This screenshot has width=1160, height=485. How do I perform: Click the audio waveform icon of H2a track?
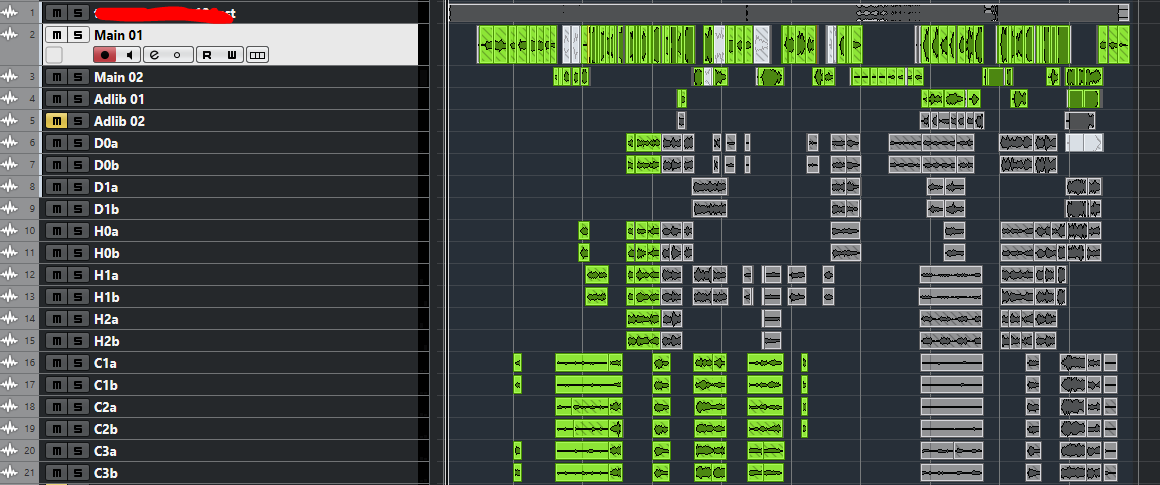click(10, 319)
